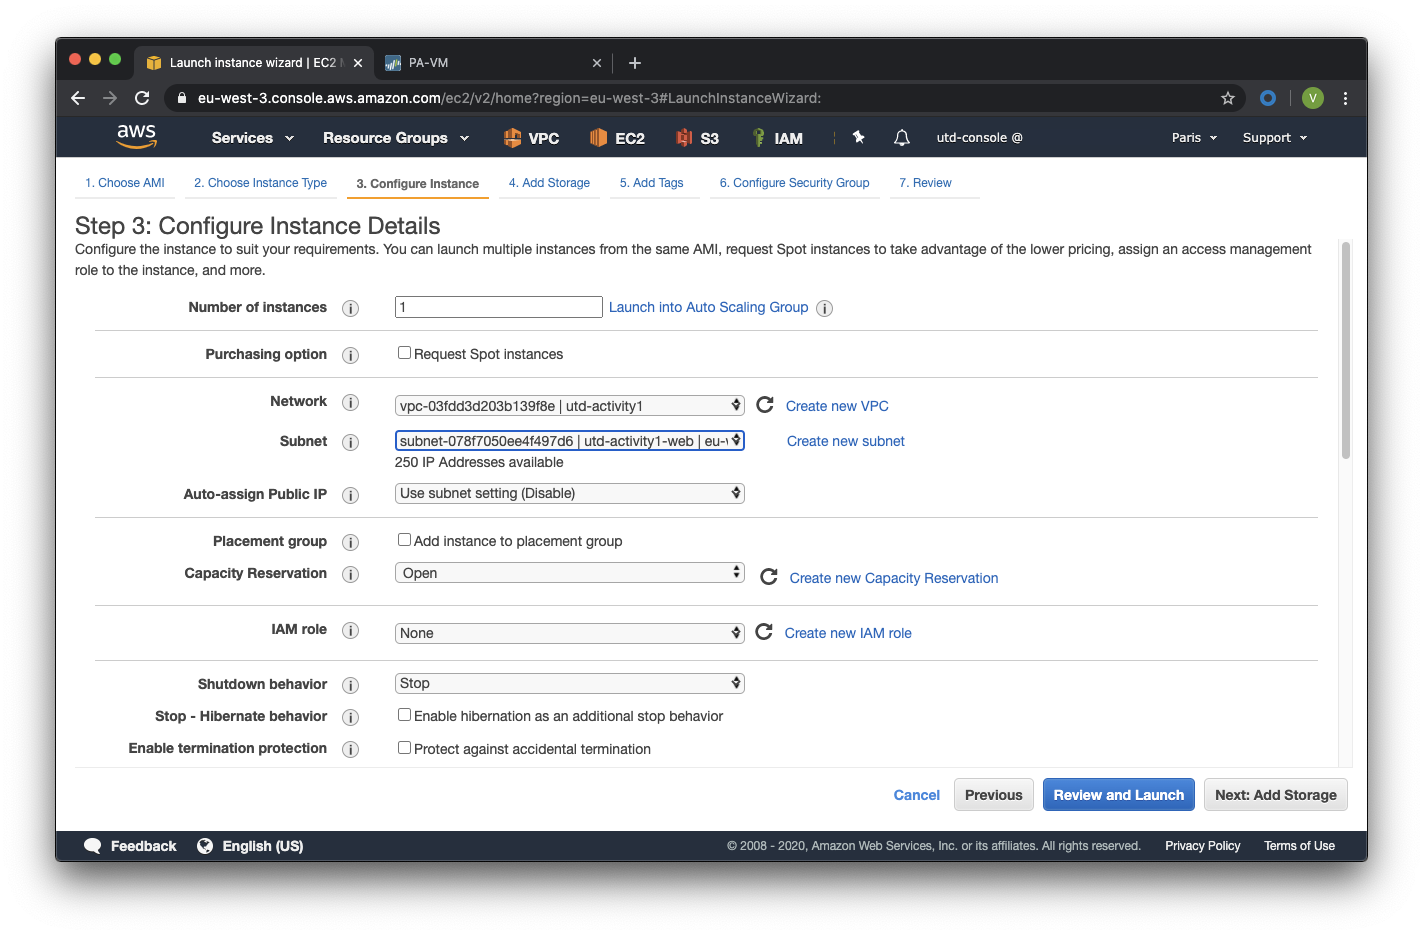The width and height of the screenshot is (1423, 935).
Task: Open the Subnet dropdown
Action: click(570, 441)
